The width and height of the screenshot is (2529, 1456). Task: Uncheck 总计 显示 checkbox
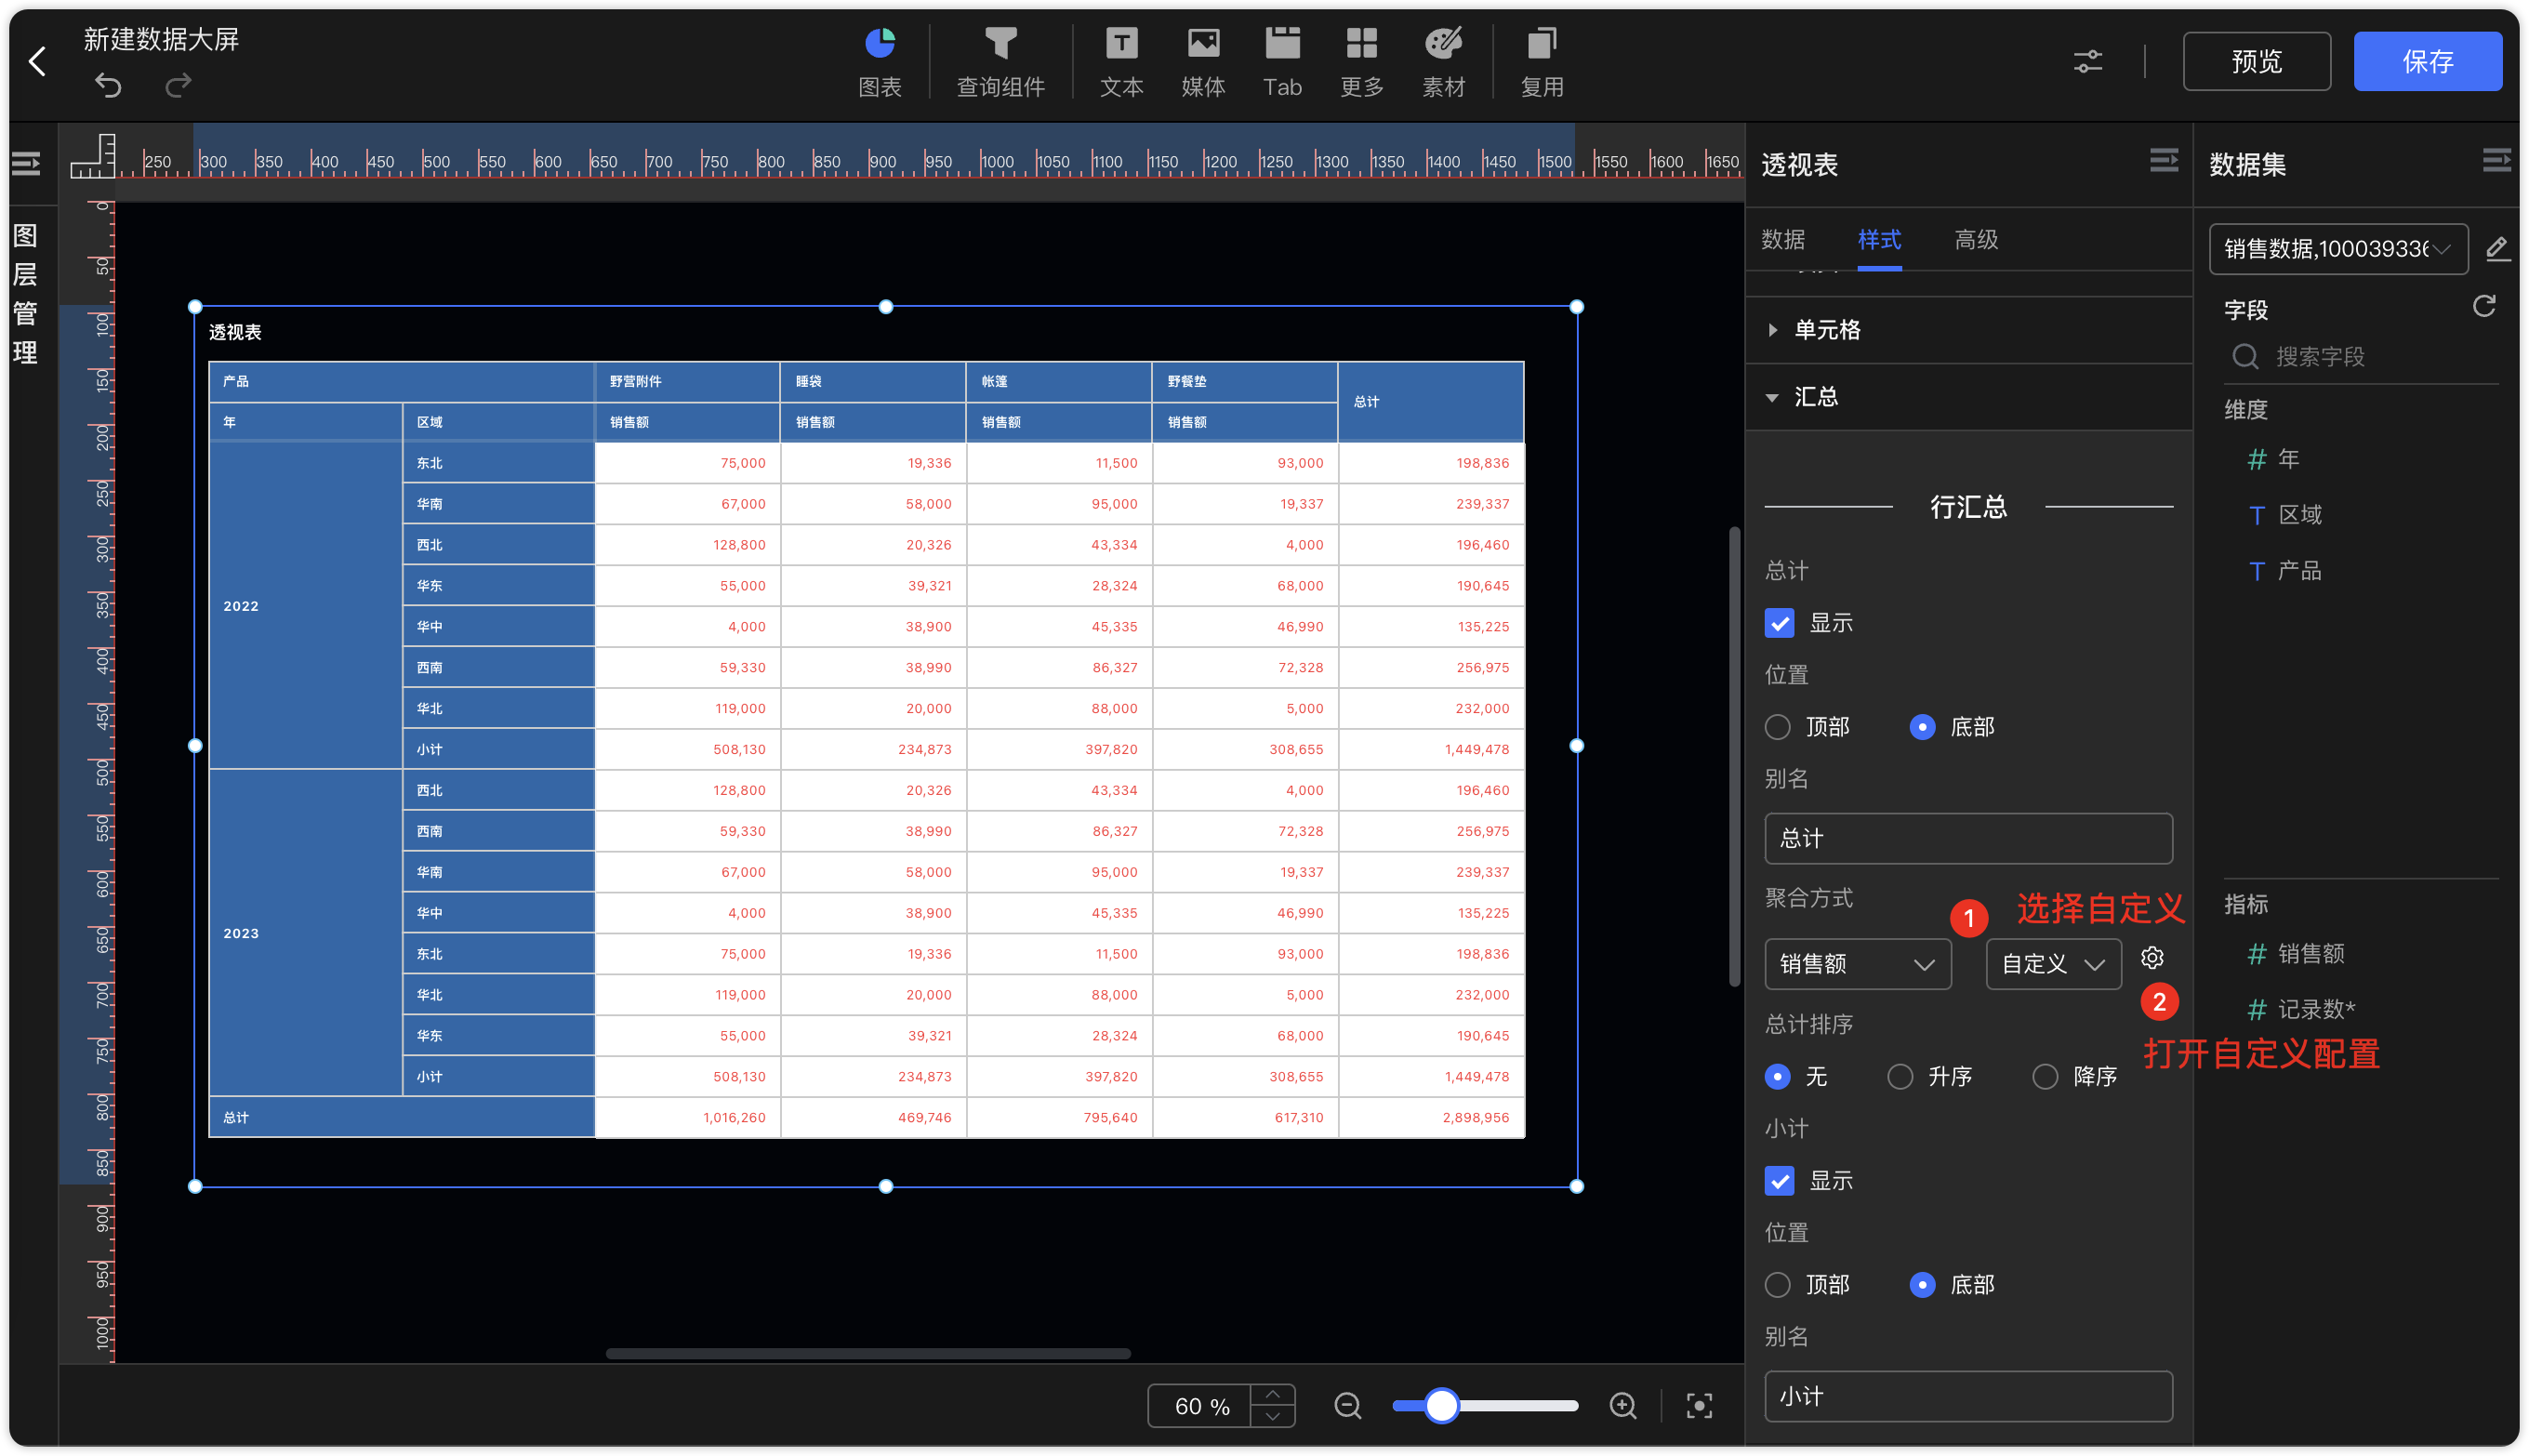1778,623
